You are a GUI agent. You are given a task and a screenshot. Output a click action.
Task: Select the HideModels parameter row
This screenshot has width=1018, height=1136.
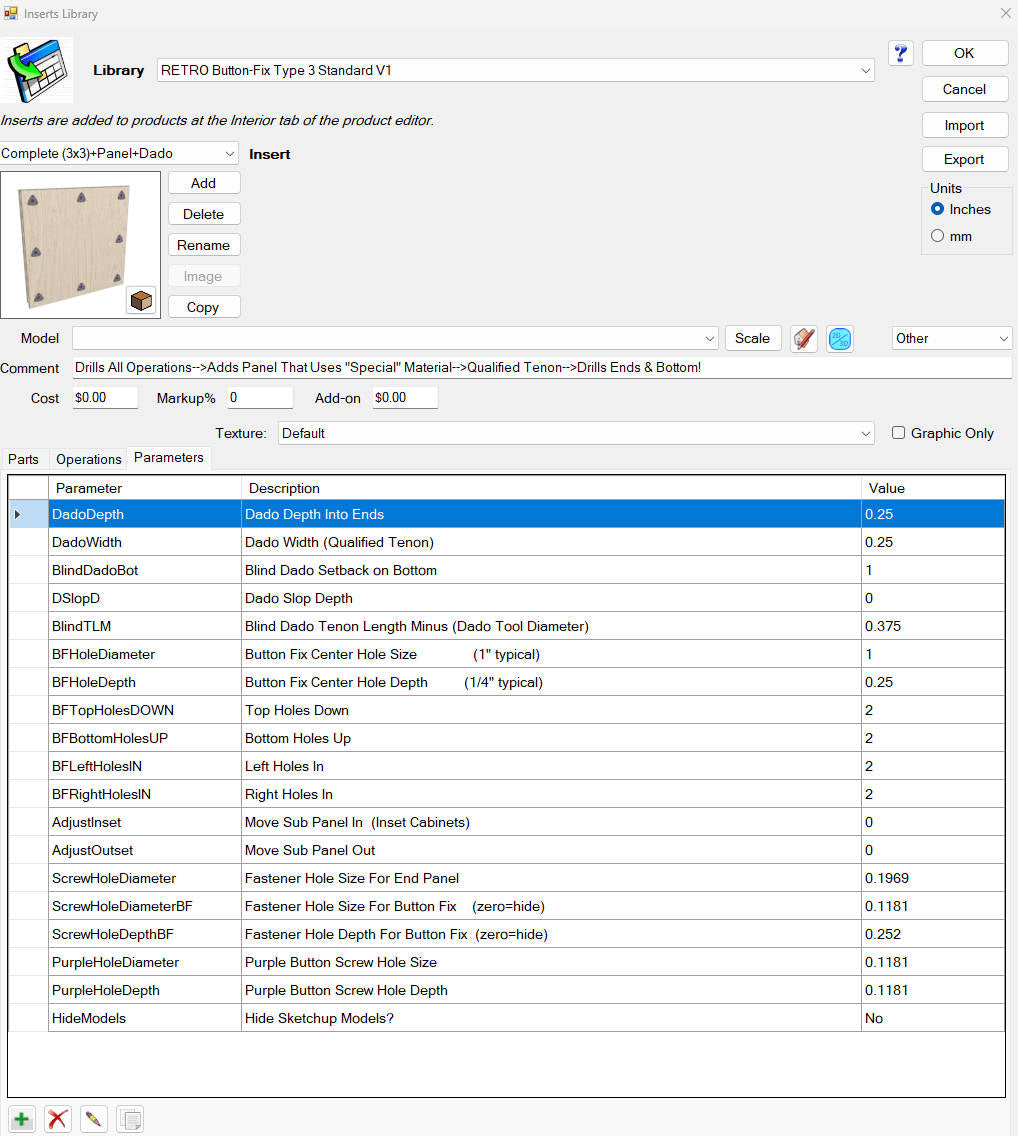click(506, 1018)
